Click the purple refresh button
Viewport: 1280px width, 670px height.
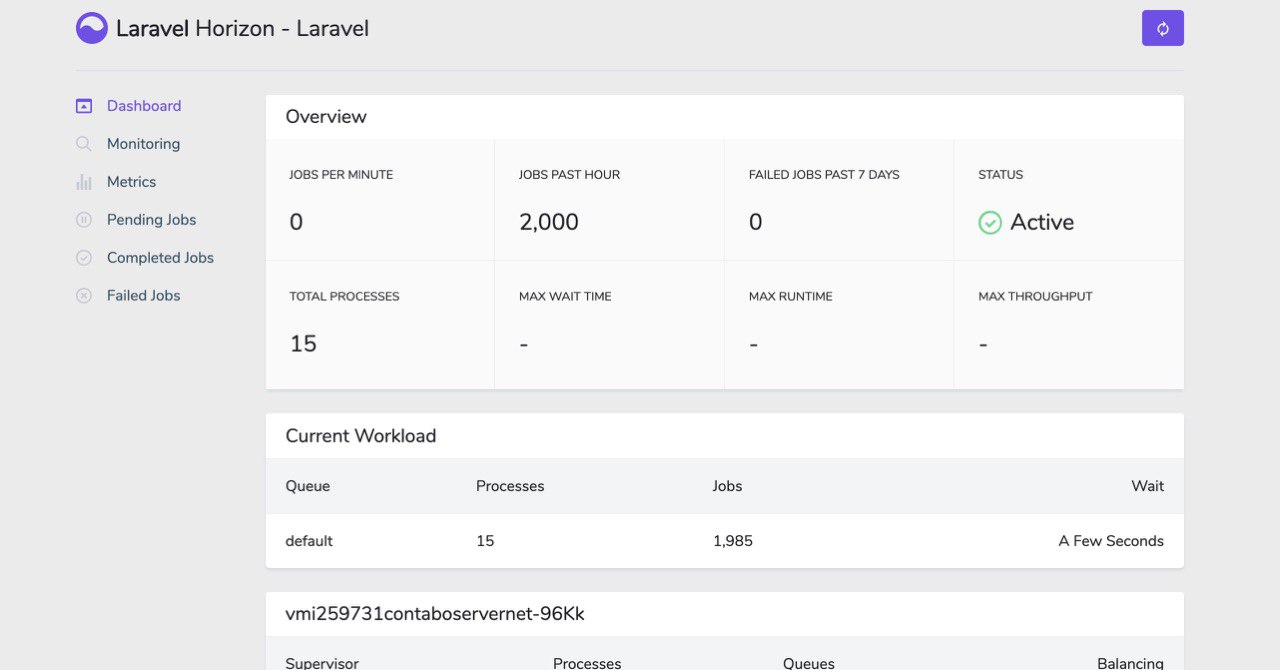tap(1163, 28)
